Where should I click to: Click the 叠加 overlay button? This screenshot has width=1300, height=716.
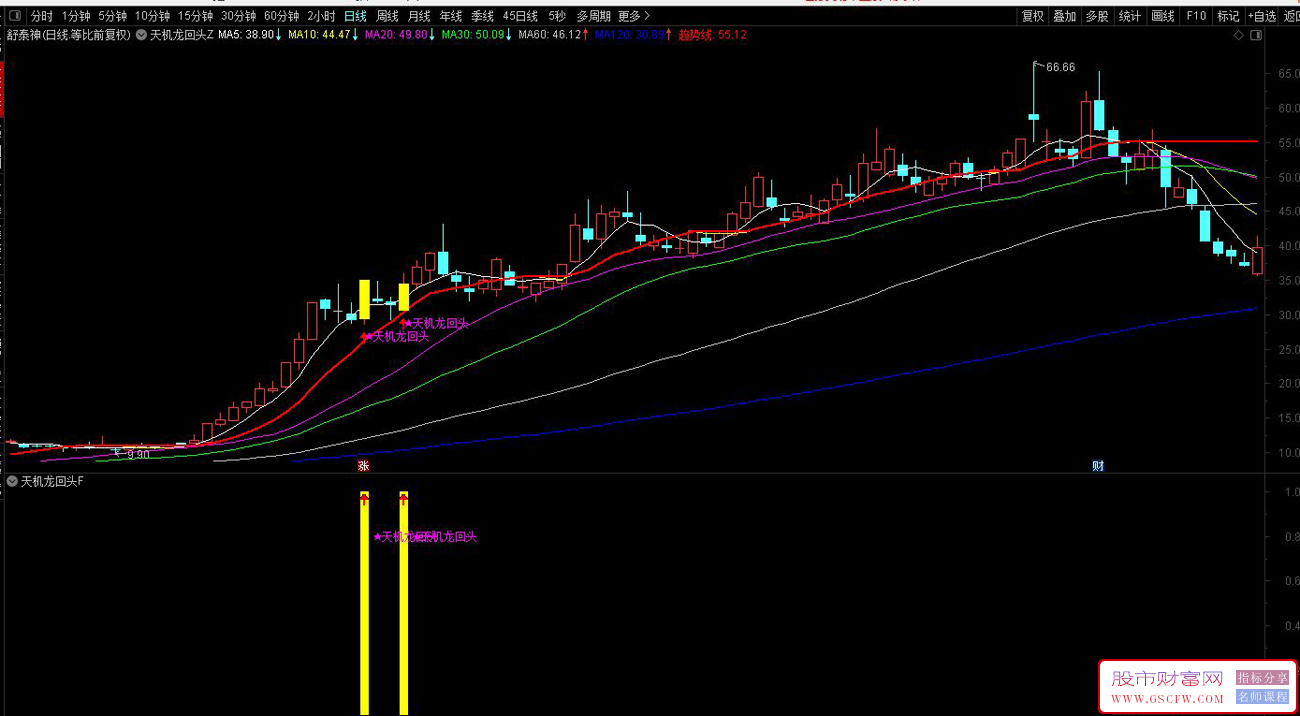pyautogui.click(x=1065, y=16)
